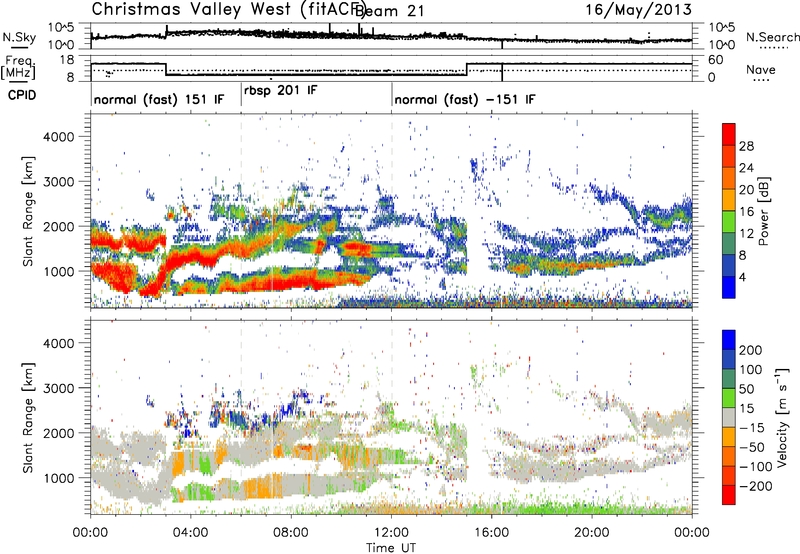Viewport: 800px width, 554px height.
Task: Click the 200 label on the Velocity colorbar
Action: tap(751, 350)
